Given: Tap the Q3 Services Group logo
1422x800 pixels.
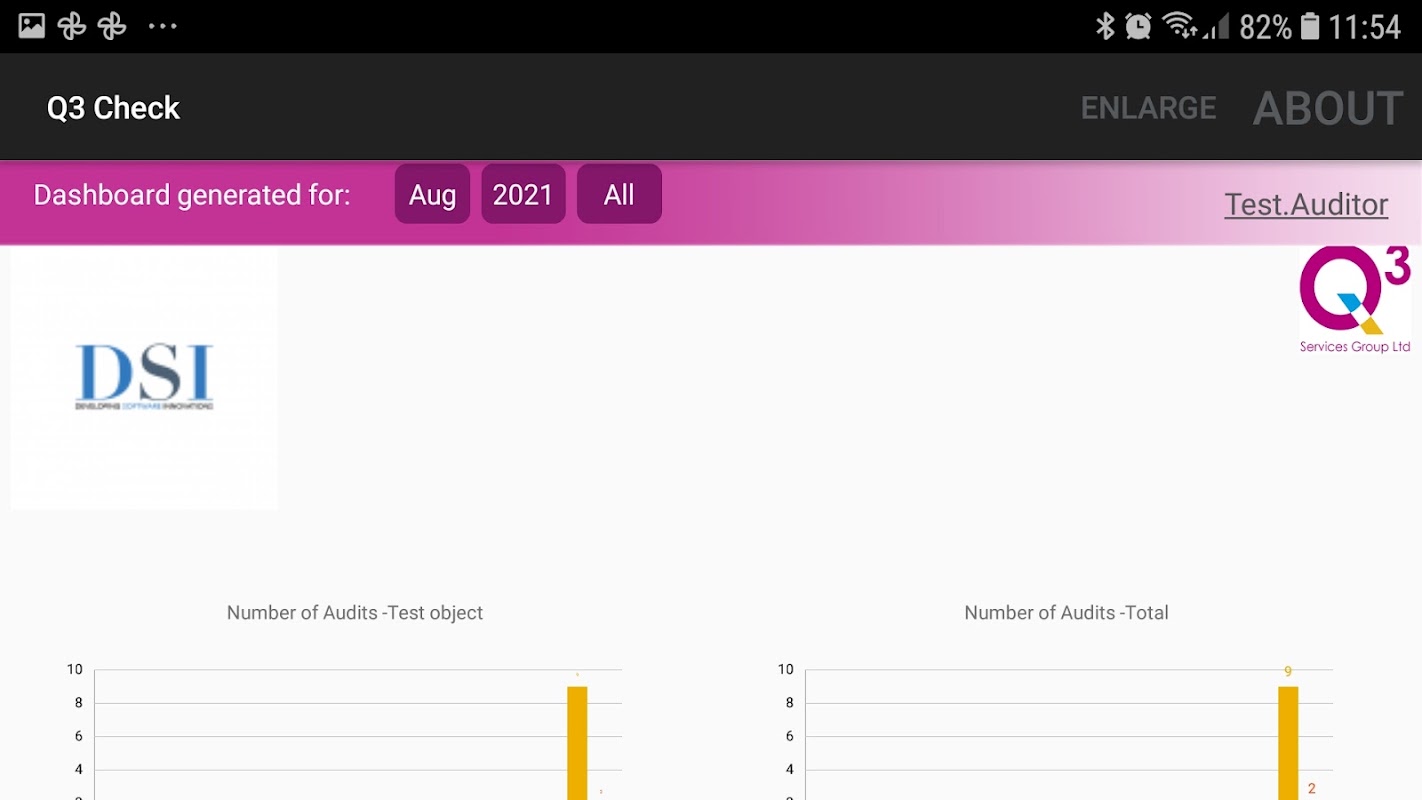Looking at the screenshot, I should 1355,300.
